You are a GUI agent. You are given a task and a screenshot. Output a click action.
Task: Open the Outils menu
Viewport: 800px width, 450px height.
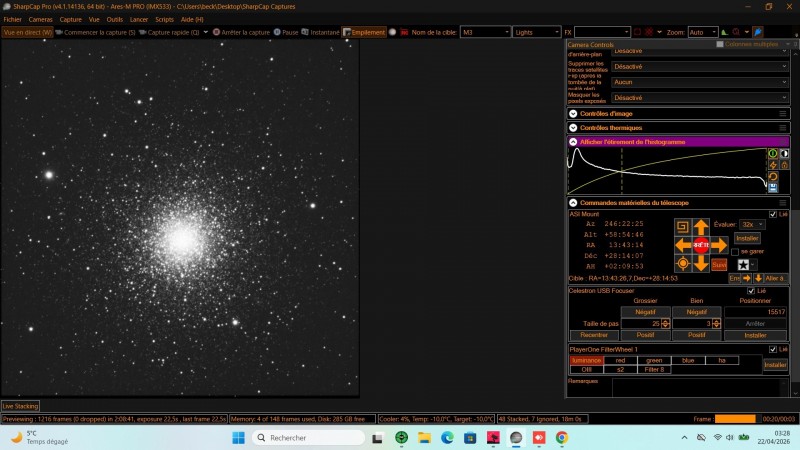pos(115,19)
